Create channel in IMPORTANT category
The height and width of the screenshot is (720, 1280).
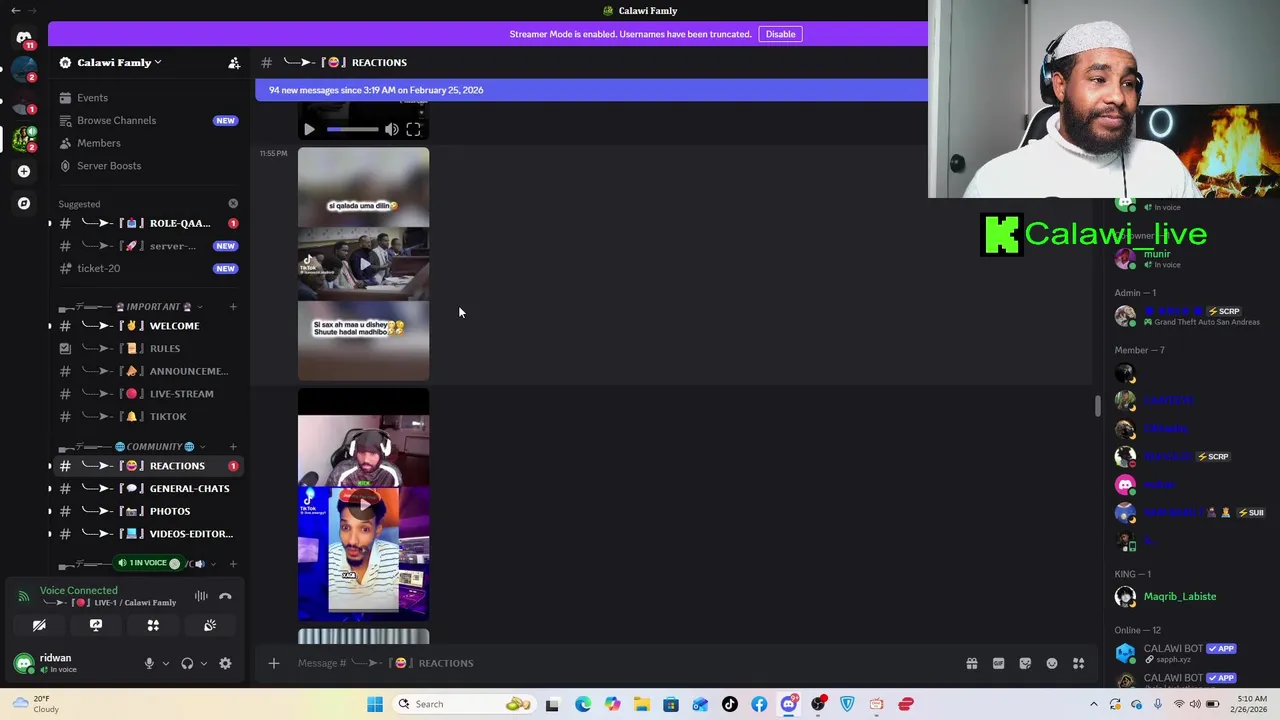[233, 307]
